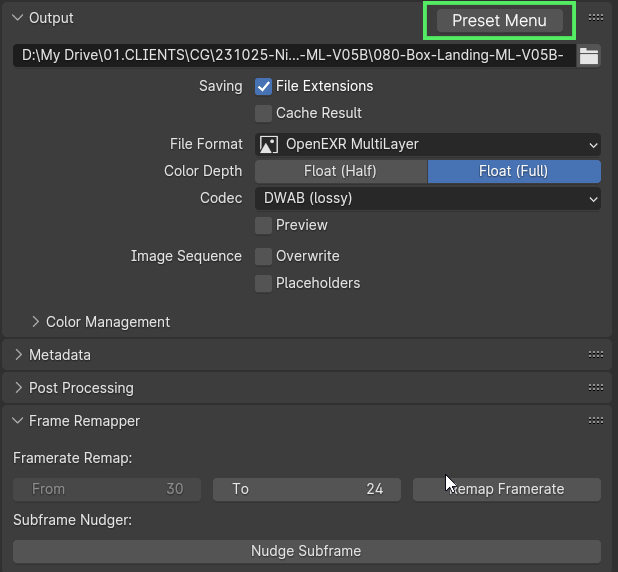Click the image icon in File Format field

(x=269, y=145)
